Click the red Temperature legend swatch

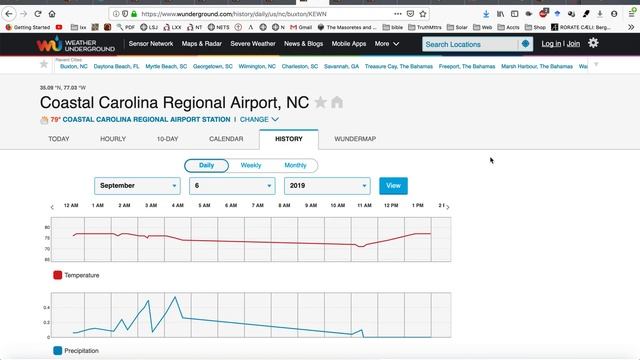coord(58,275)
